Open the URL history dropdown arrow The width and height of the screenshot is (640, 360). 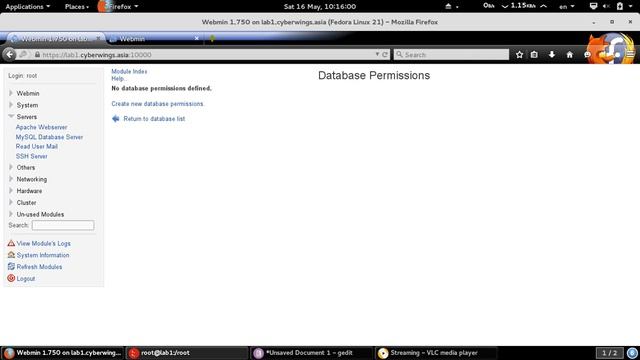(x=377, y=54)
